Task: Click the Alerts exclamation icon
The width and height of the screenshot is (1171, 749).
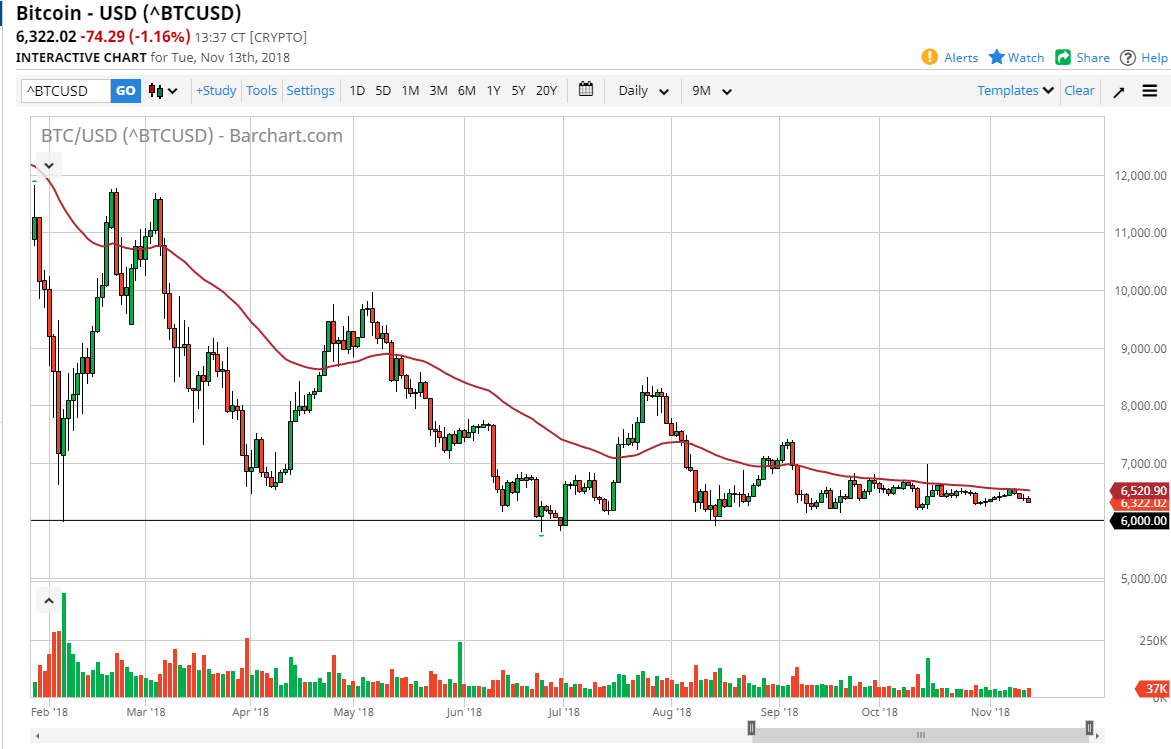Action: (x=930, y=57)
